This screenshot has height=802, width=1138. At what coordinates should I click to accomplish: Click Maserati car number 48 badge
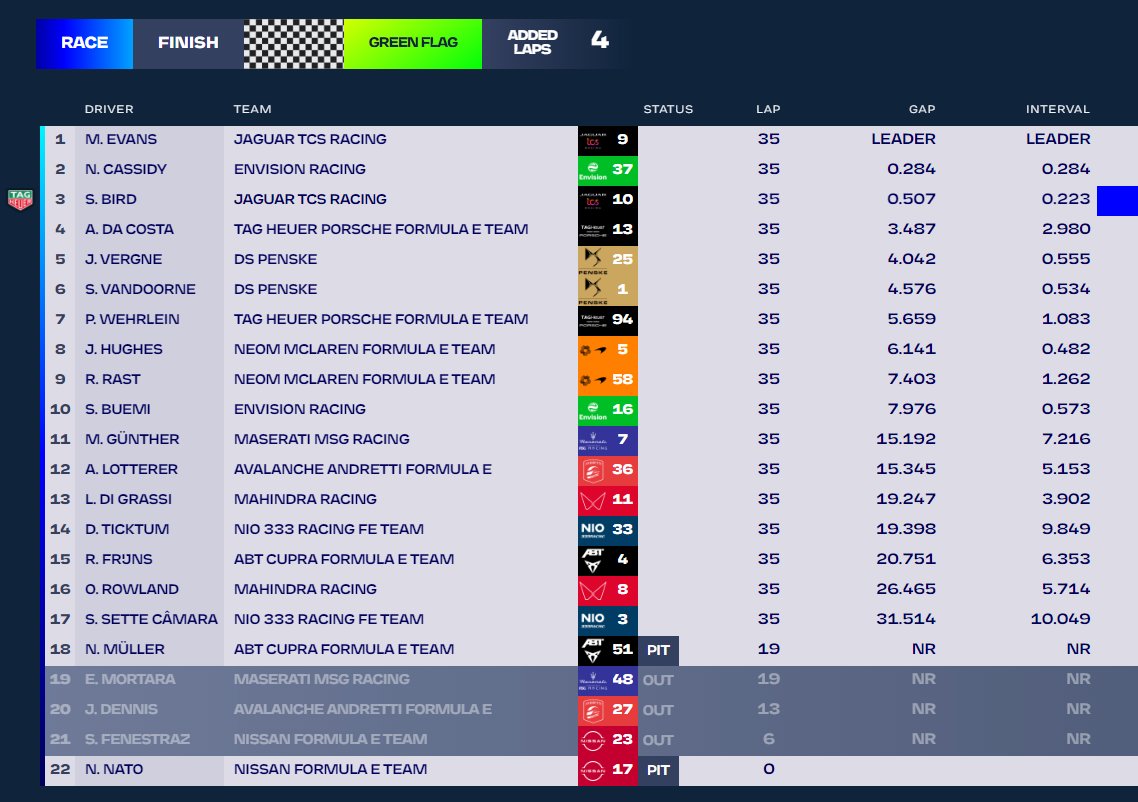[x=607, y=680]
